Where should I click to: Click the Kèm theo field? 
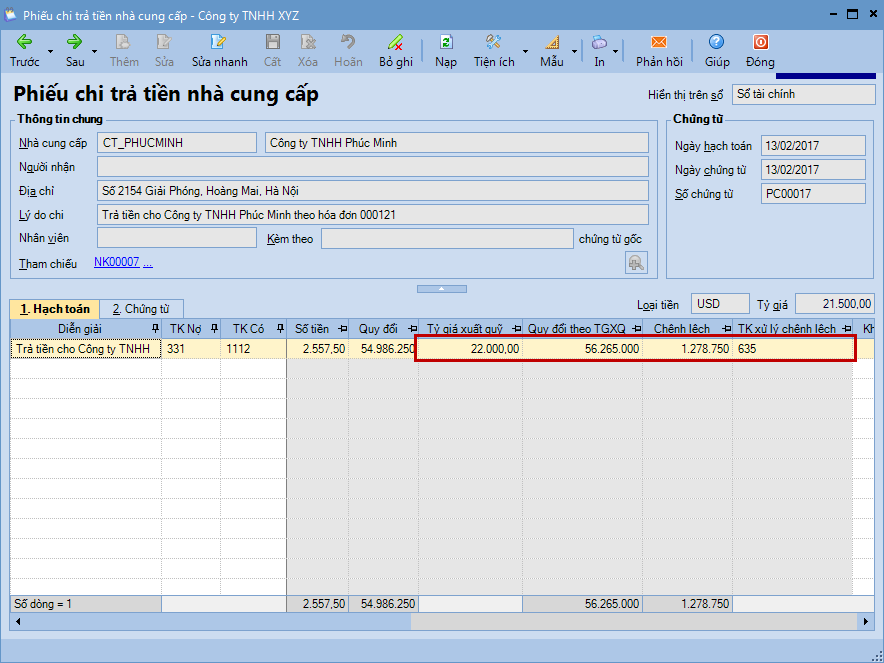[448, 238]
